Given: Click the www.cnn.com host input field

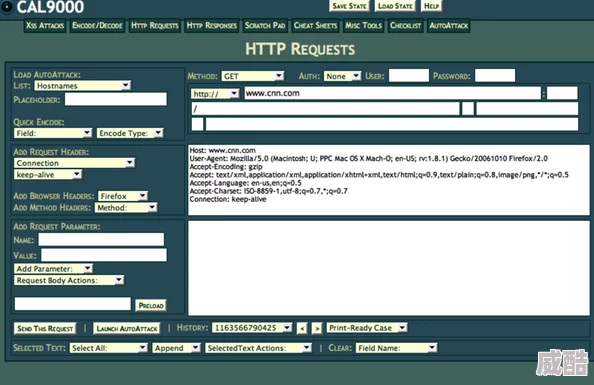Looking at the screenshot, I should tap(392, 93).
